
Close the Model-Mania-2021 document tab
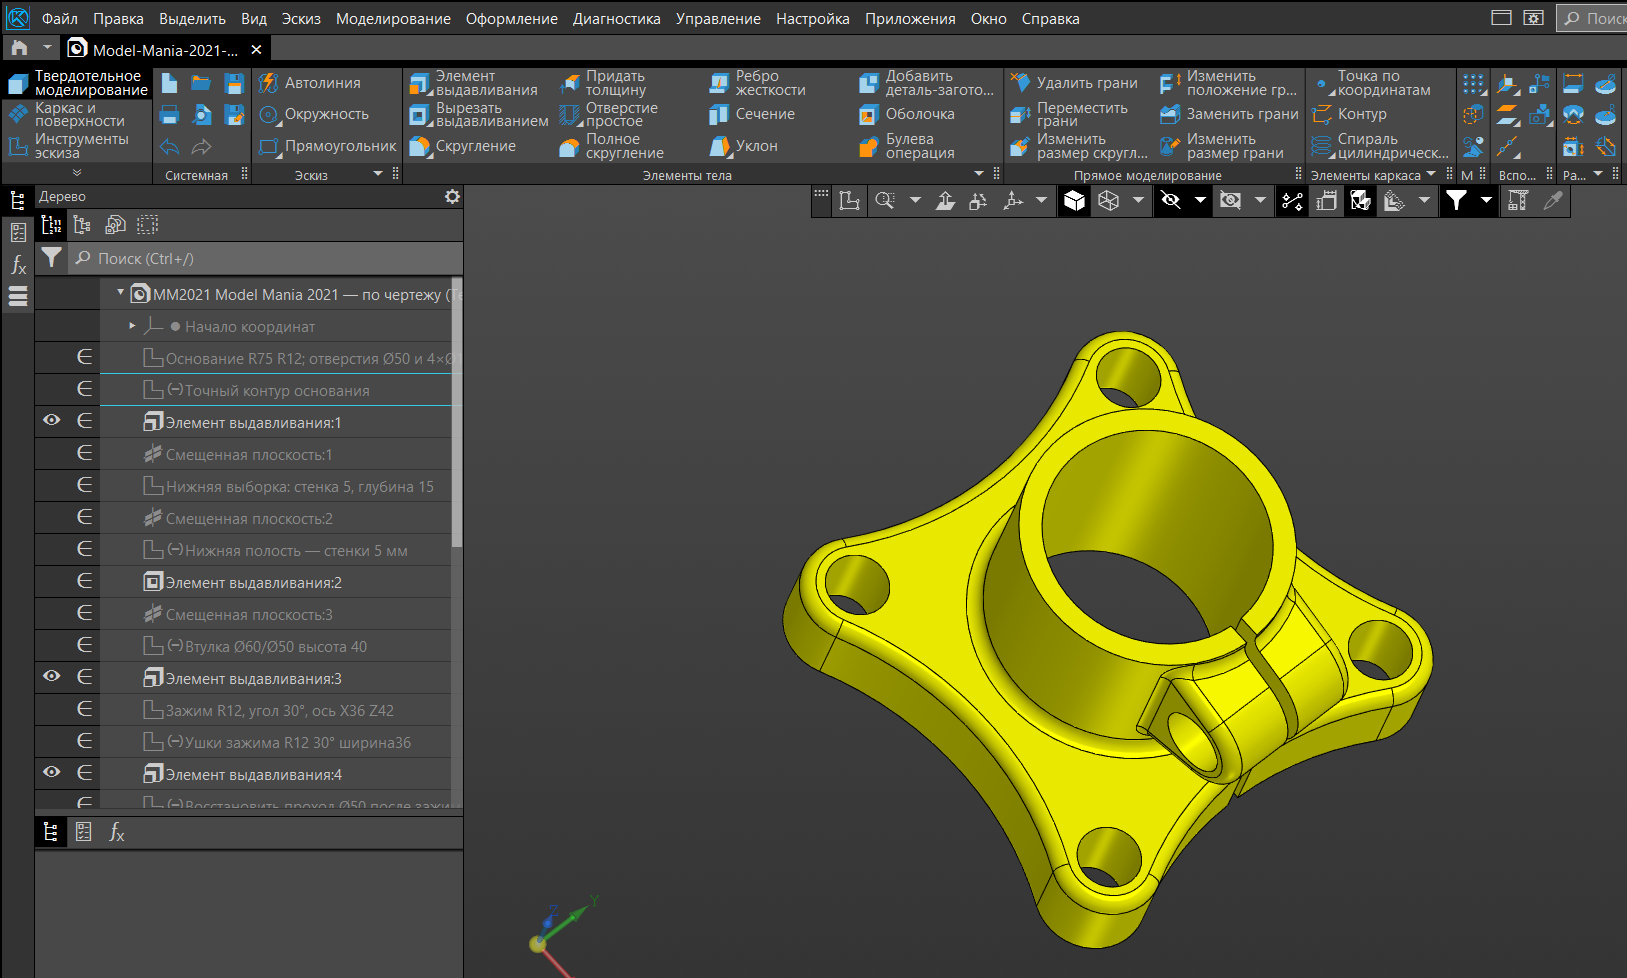256,49
